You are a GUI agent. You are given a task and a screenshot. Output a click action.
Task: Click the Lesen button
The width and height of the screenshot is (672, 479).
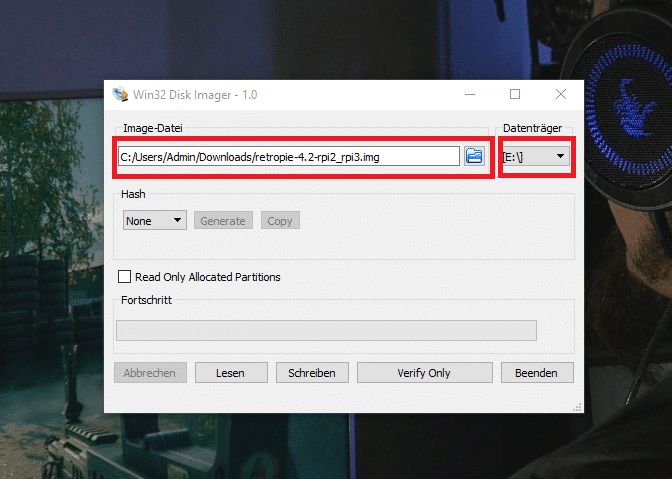[231, 373]
